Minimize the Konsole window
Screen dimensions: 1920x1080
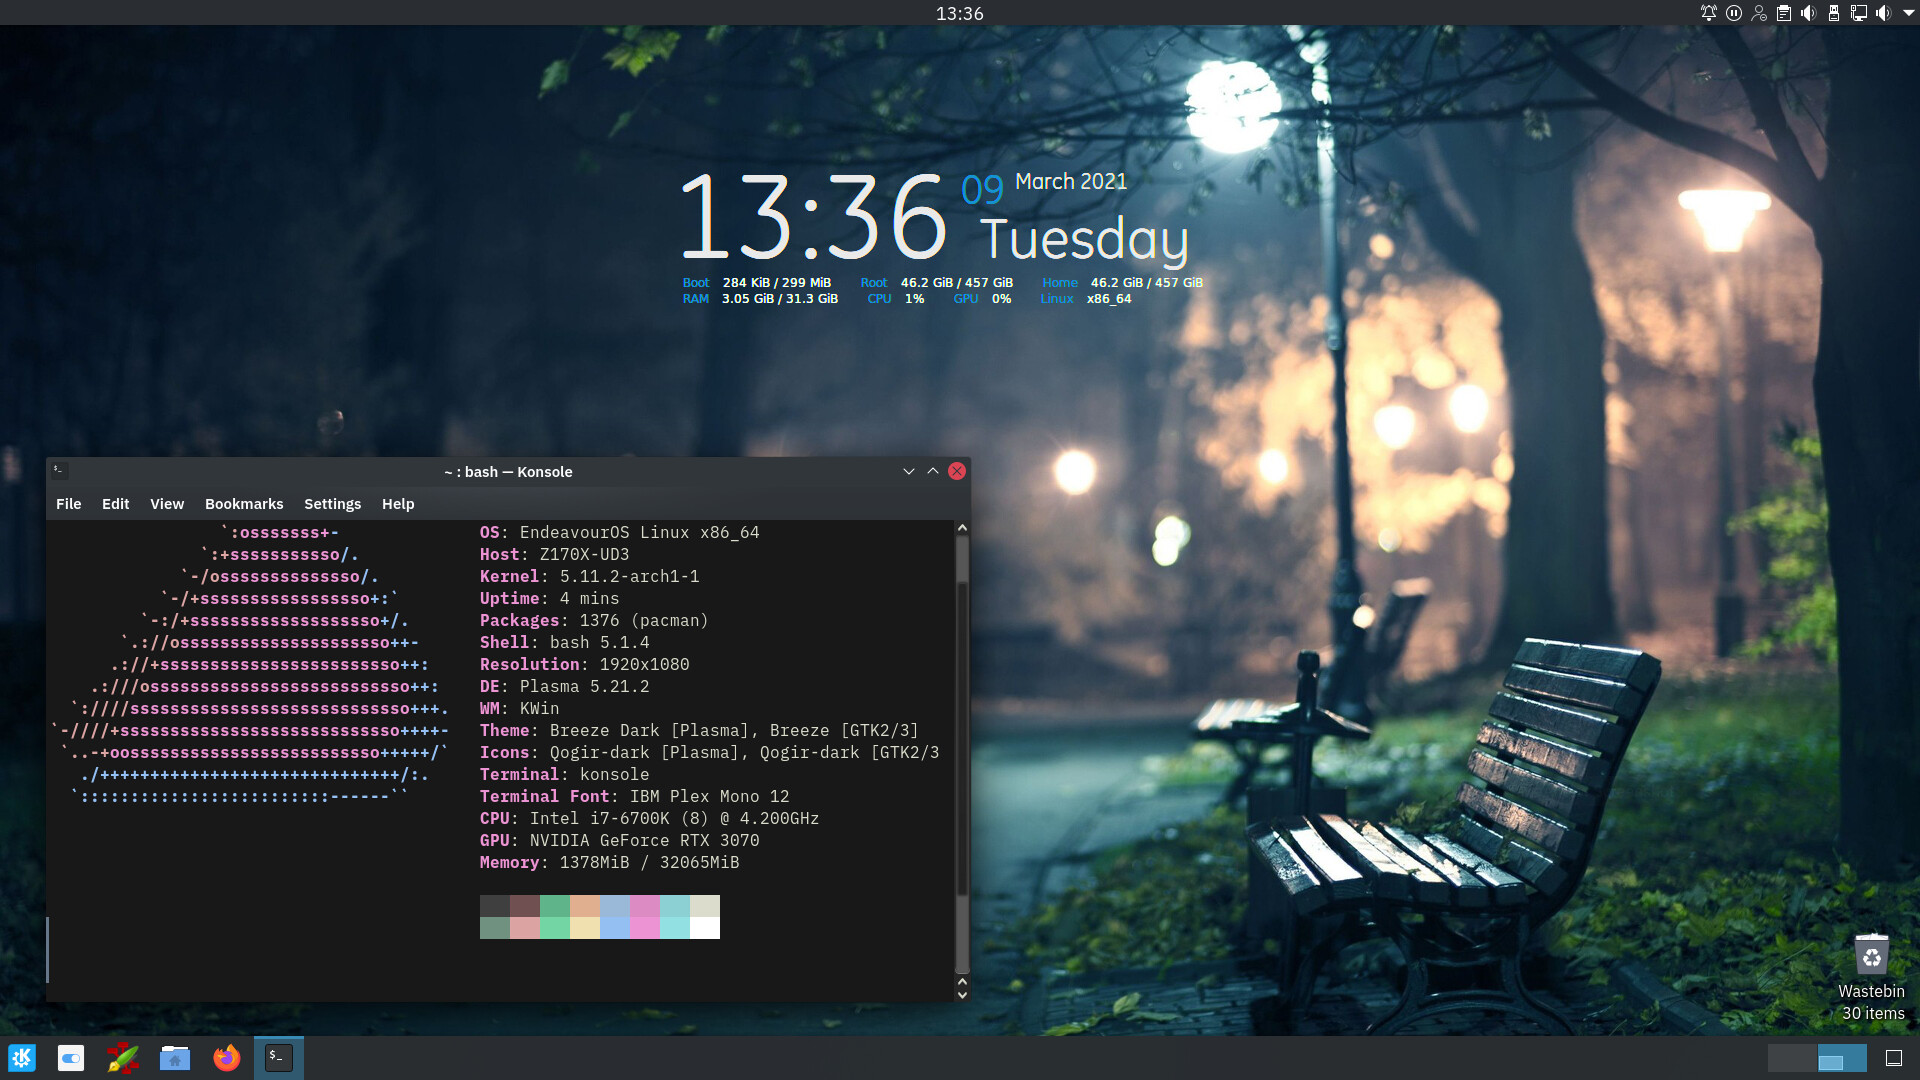point(909,471)
